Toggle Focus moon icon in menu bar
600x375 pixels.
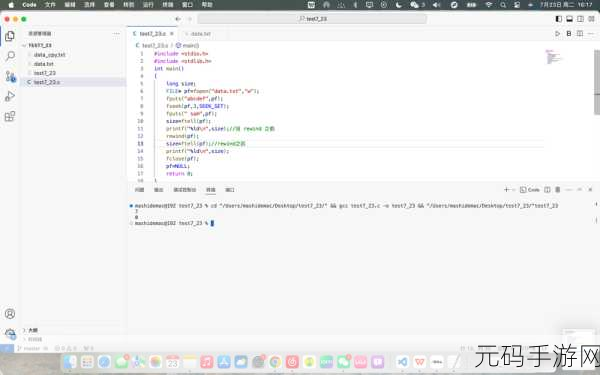point(399,5)
